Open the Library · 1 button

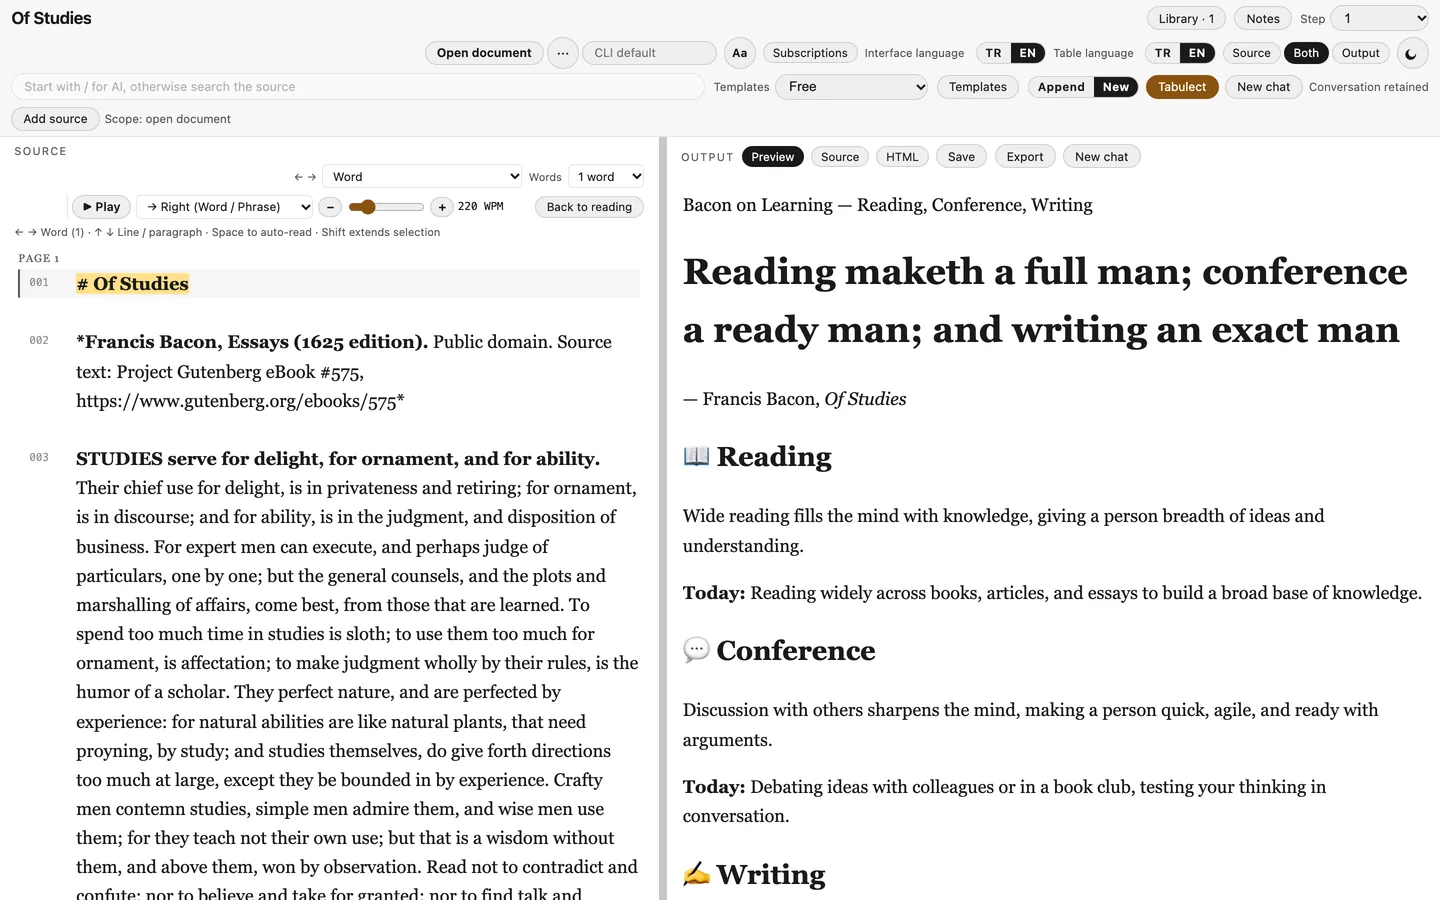coord(1186,18)
